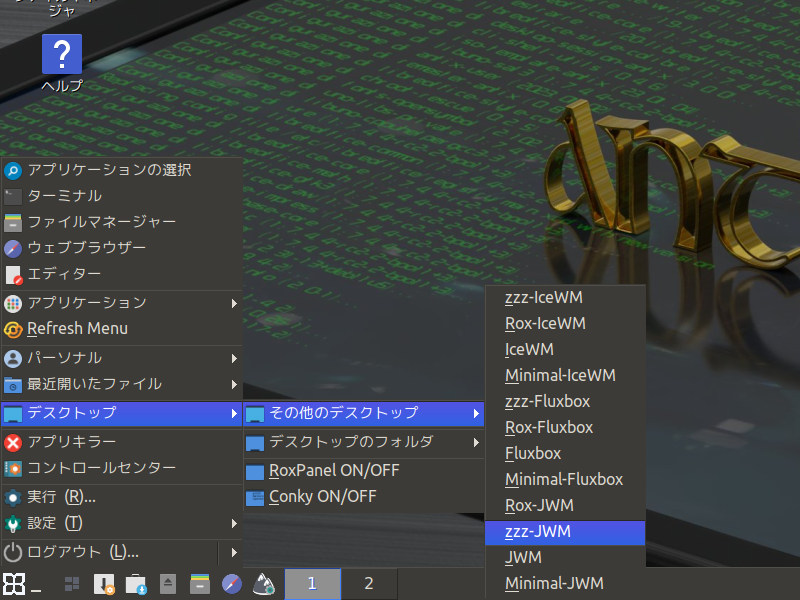This screenshot has height=600, width=800.
Task: Click the コントロールセンター settings icon
Action: click(13, 468)
